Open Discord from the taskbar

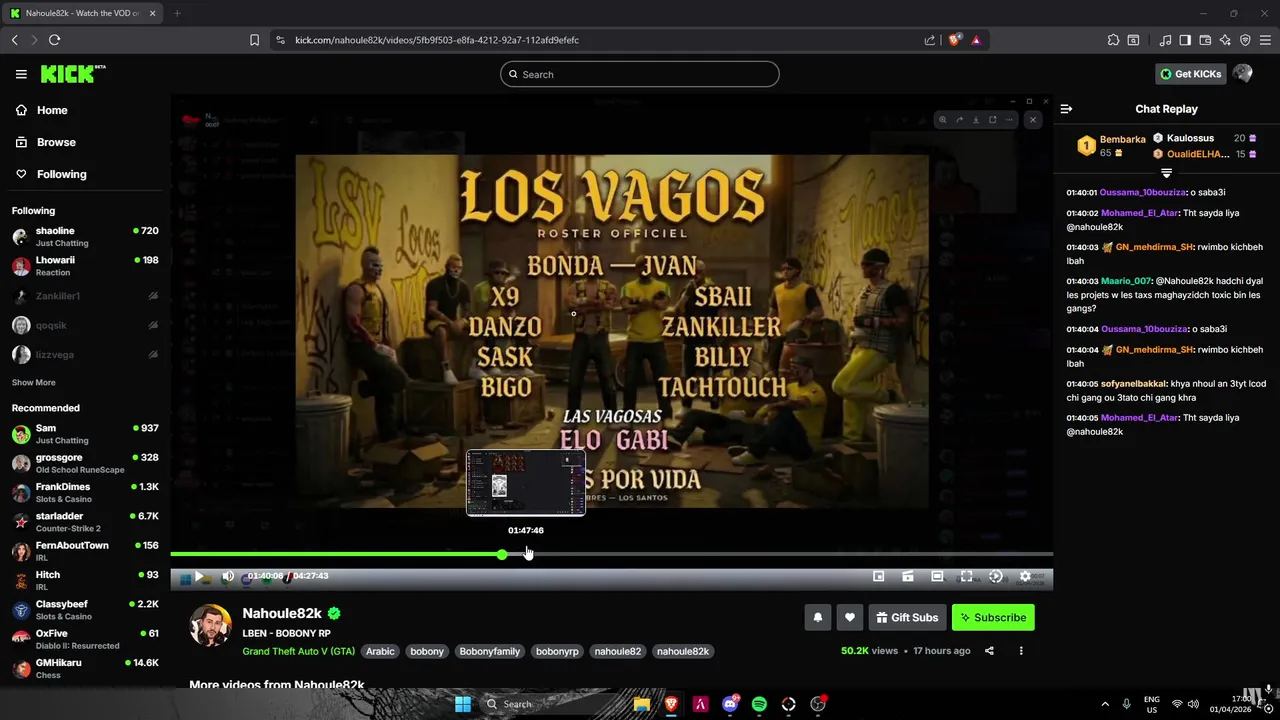tap(730, 704)
